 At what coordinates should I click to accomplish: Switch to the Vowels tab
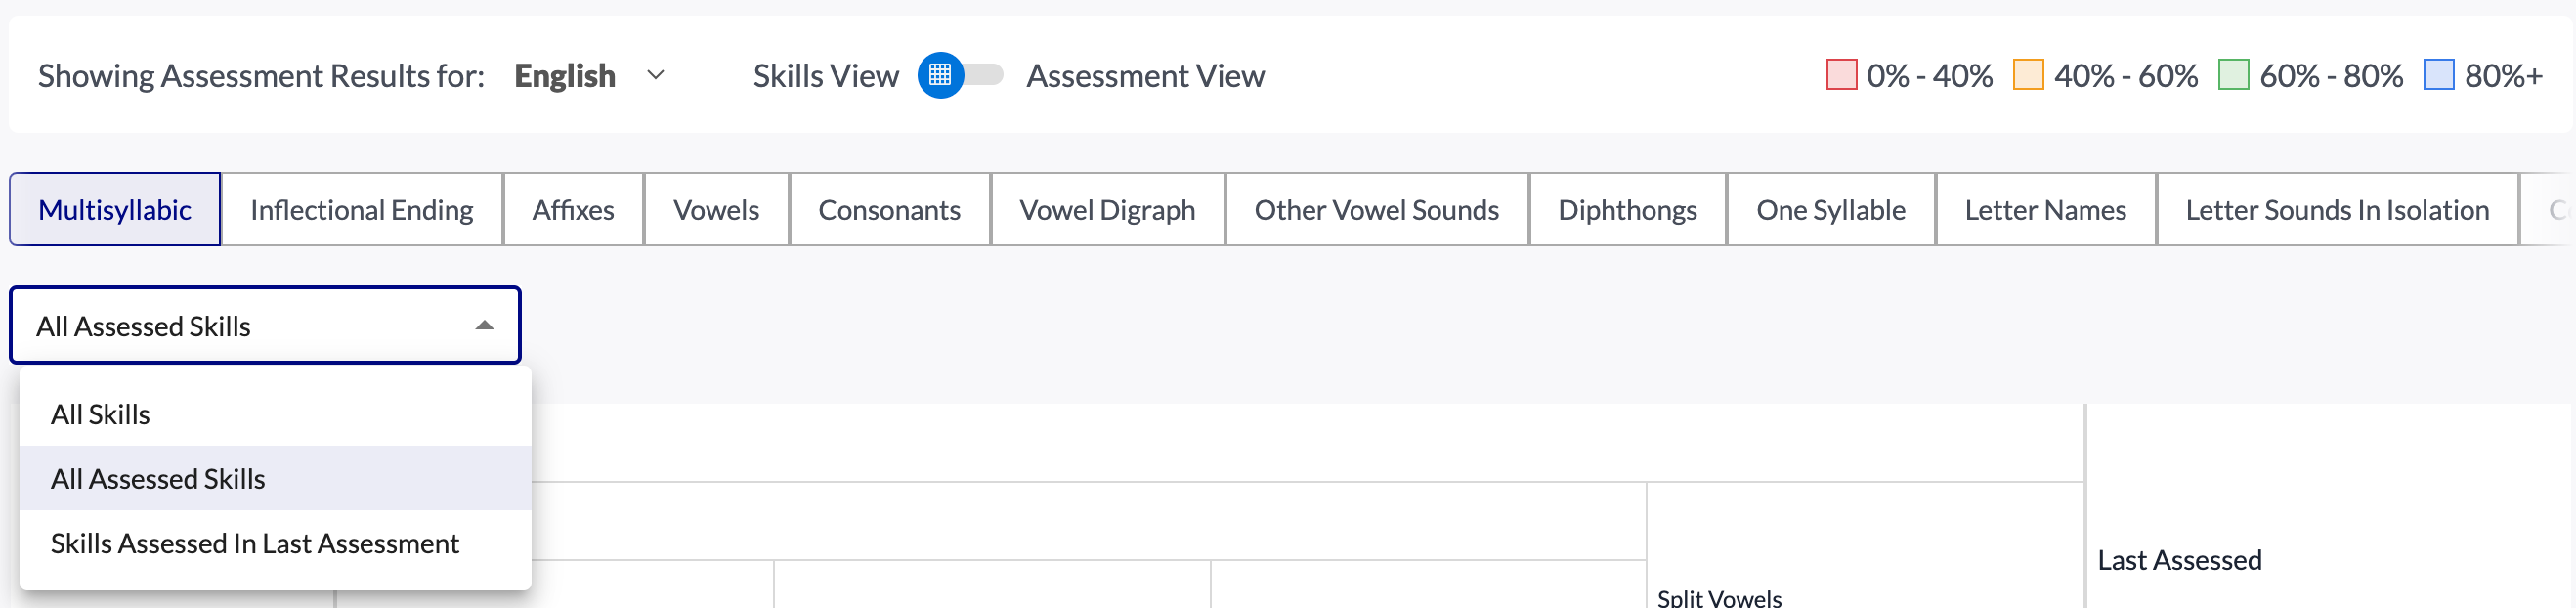(x=716, y=209)
